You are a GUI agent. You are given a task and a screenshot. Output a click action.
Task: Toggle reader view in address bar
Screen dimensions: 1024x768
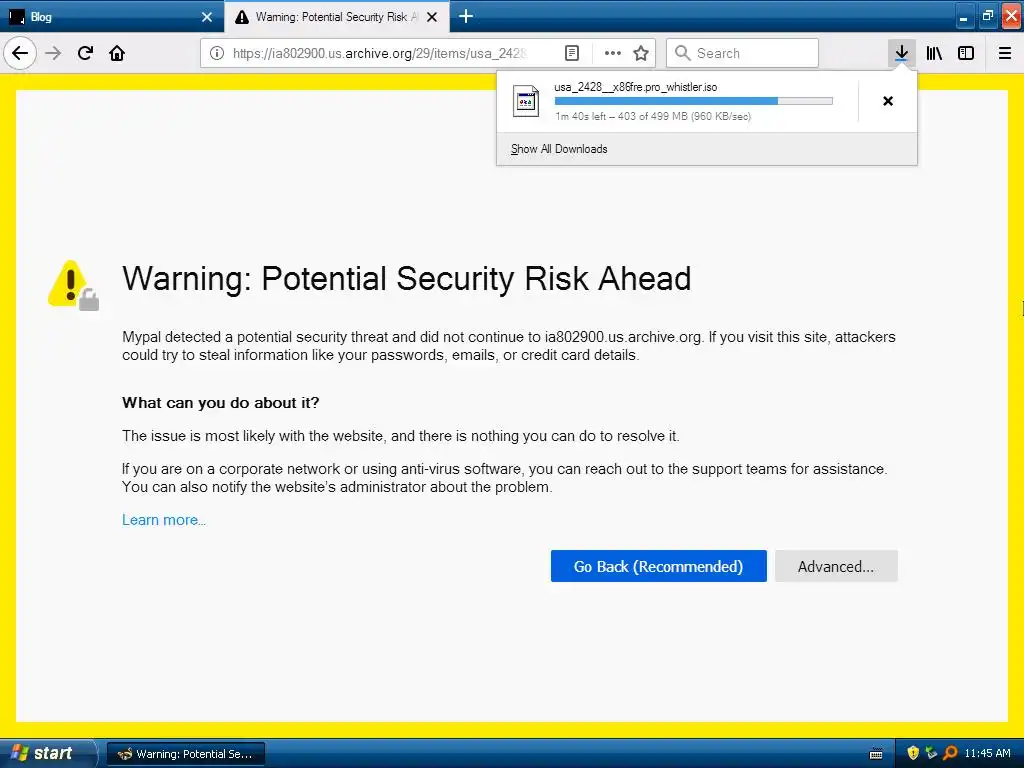[571, 53]
